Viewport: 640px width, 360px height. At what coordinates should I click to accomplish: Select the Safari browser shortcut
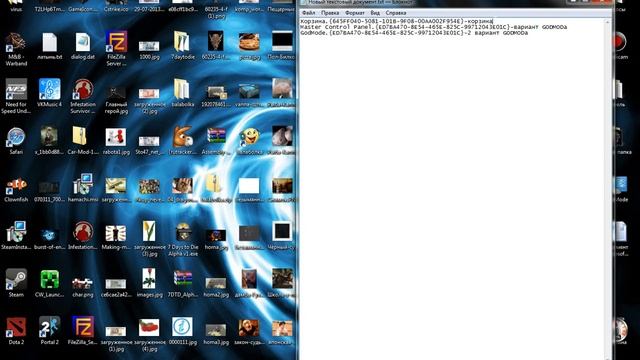pos(16,141)
